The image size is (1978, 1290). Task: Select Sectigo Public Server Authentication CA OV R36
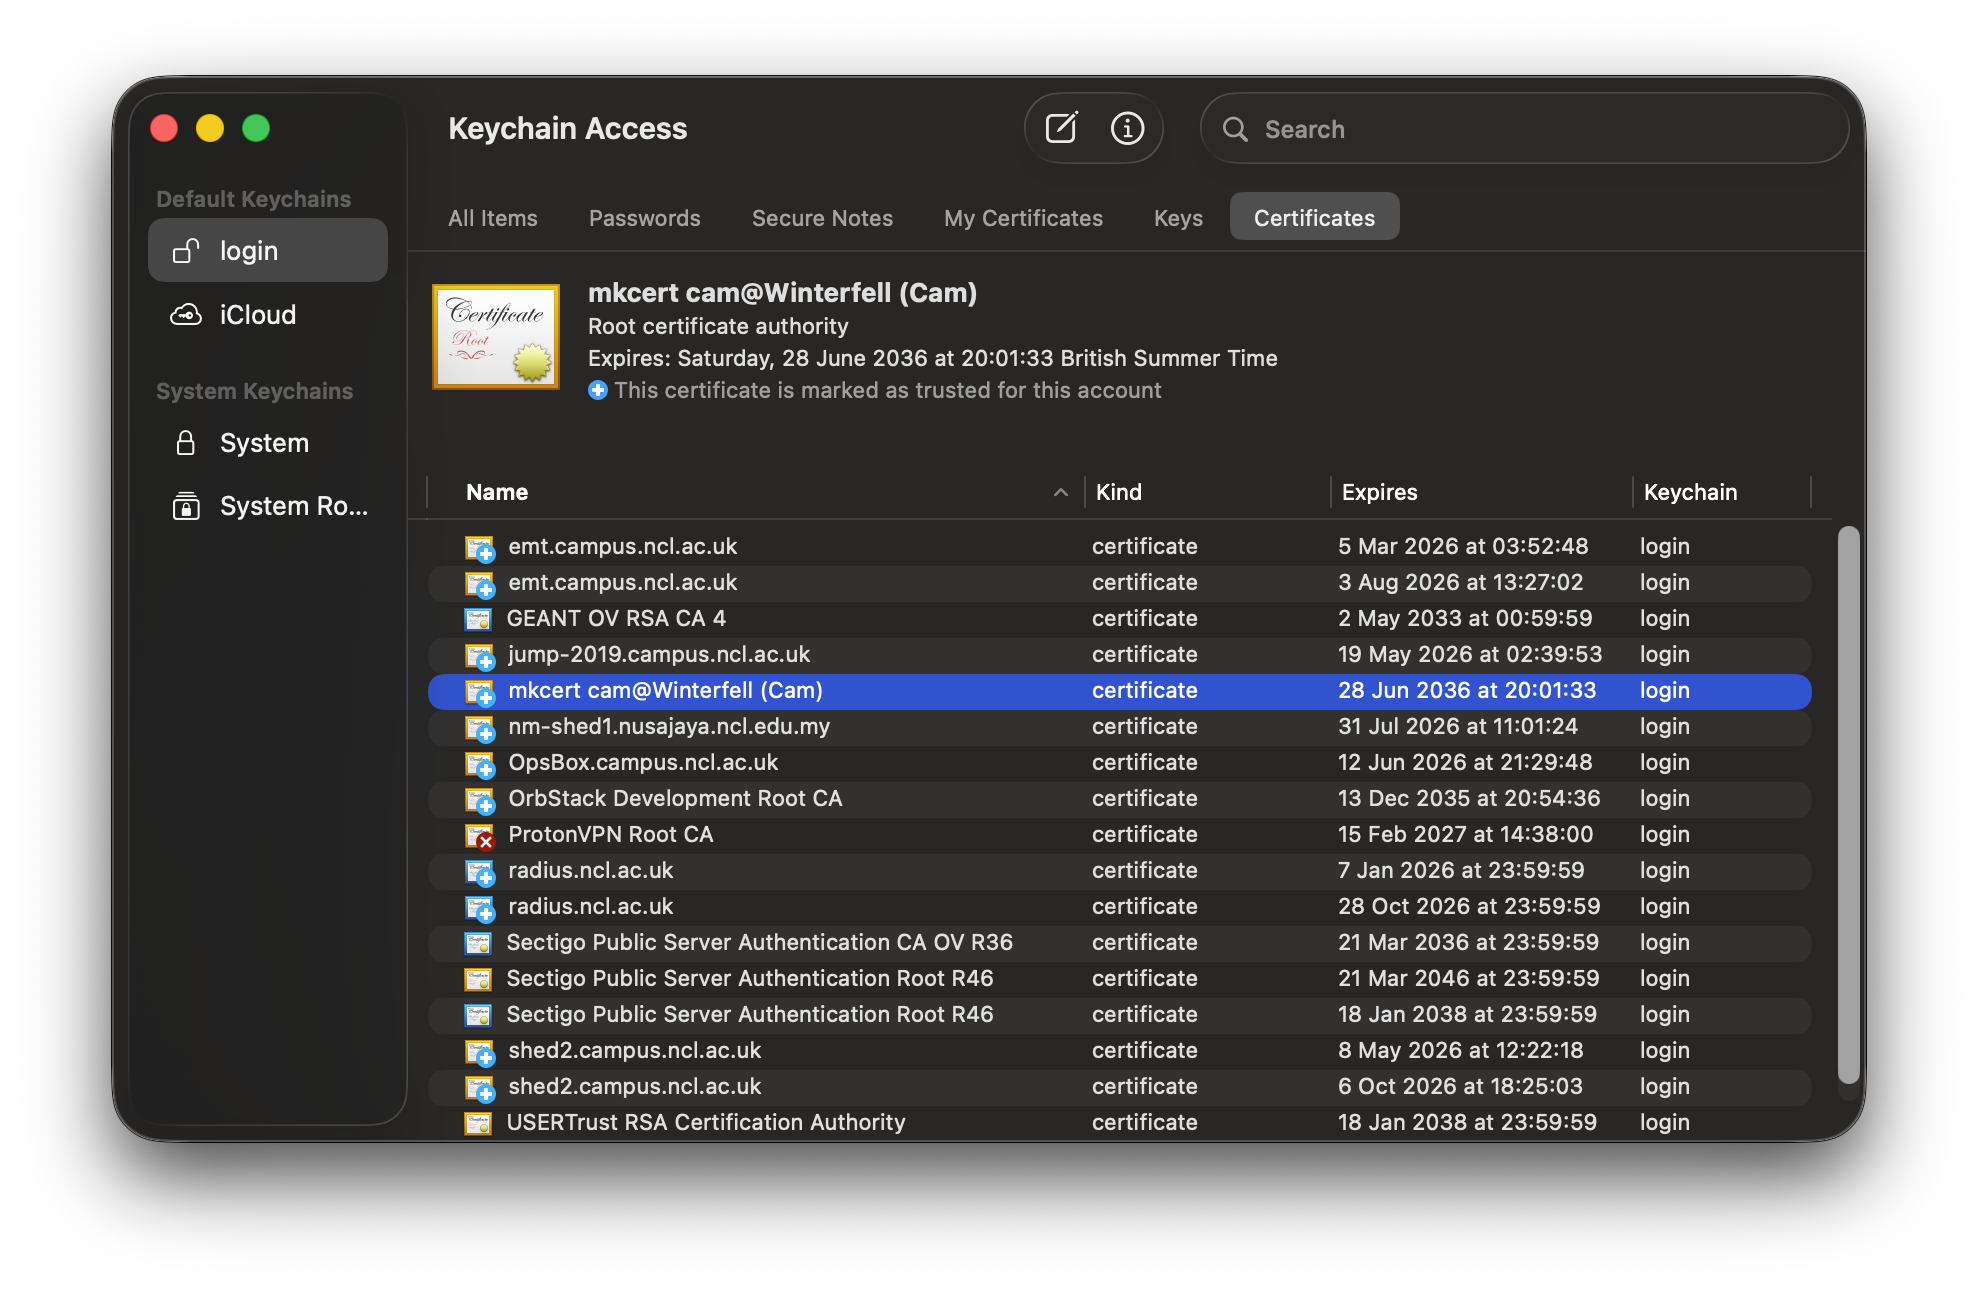coord(759,943)
